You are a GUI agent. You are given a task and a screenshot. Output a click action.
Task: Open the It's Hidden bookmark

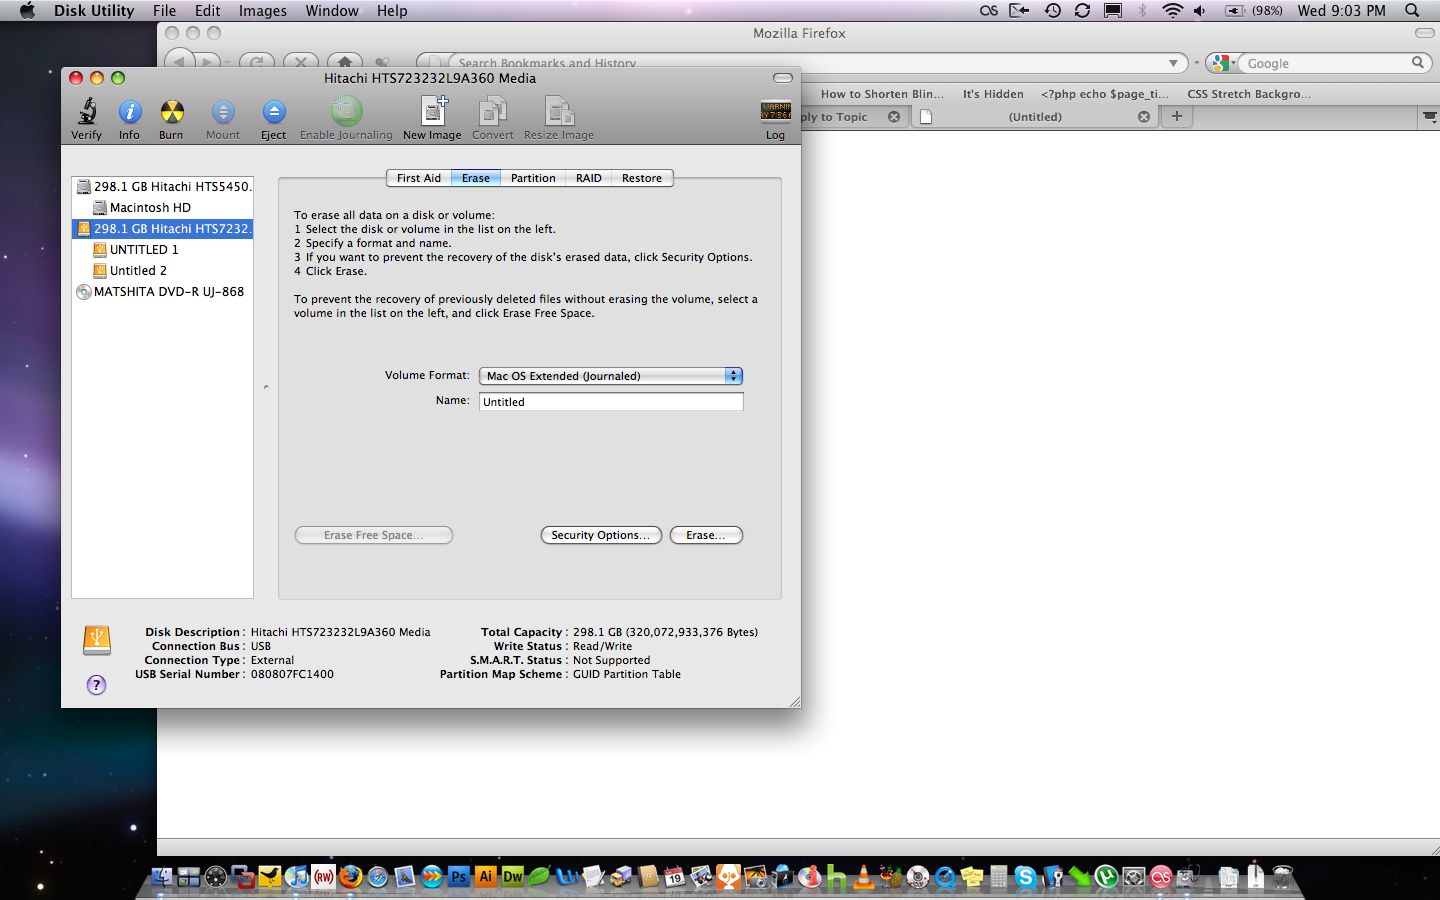coord(993,94)
